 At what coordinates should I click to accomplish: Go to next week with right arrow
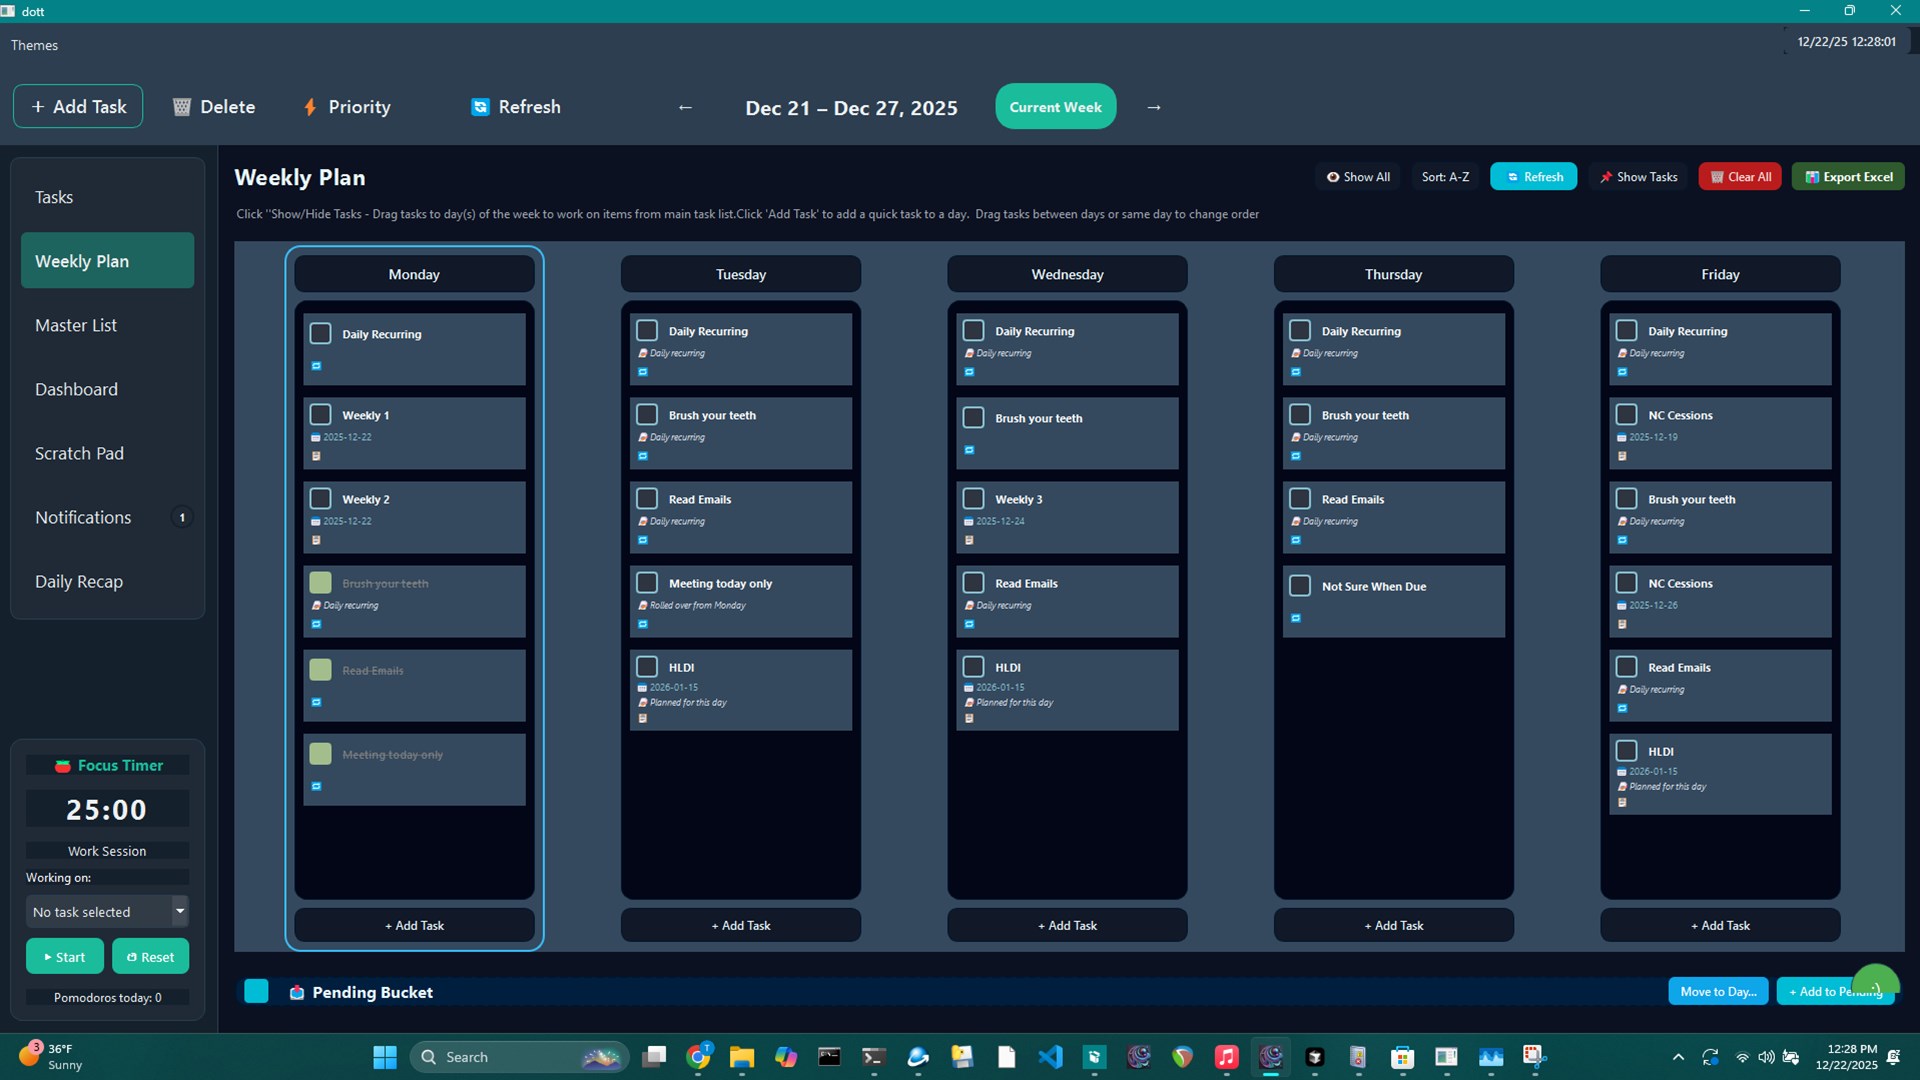click(x=1154, y=107)
